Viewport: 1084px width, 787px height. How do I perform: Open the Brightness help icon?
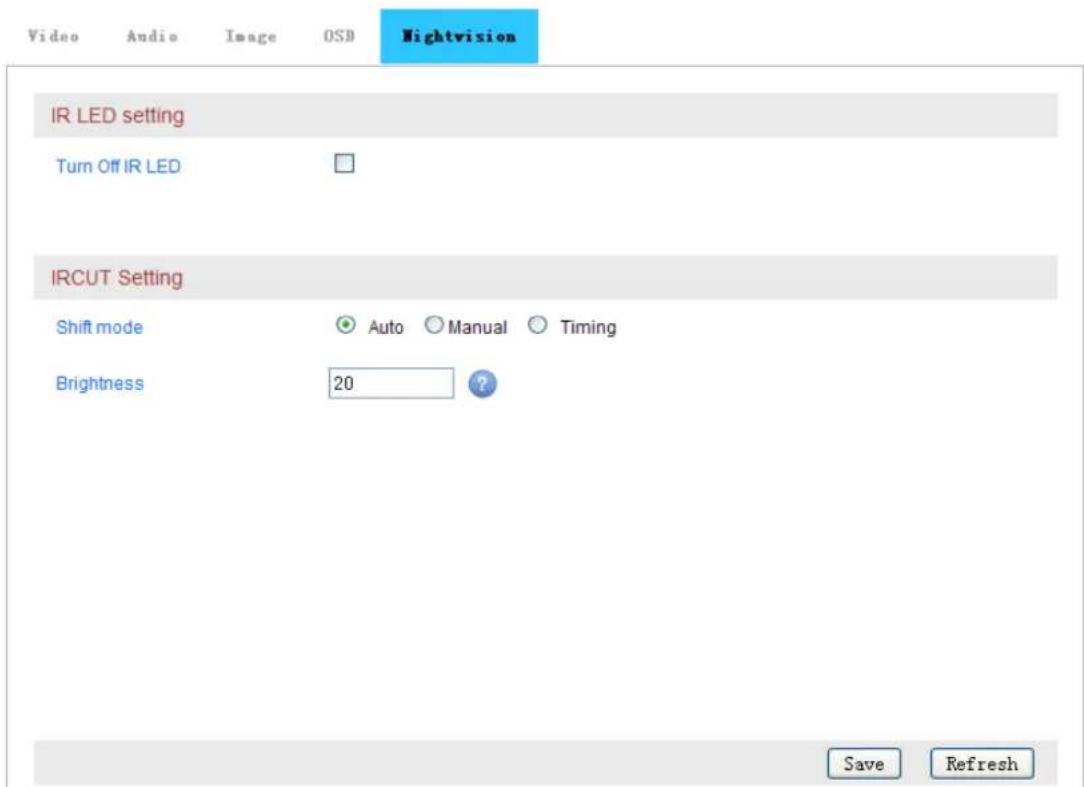pyautogui.click(x=482, y=384)
